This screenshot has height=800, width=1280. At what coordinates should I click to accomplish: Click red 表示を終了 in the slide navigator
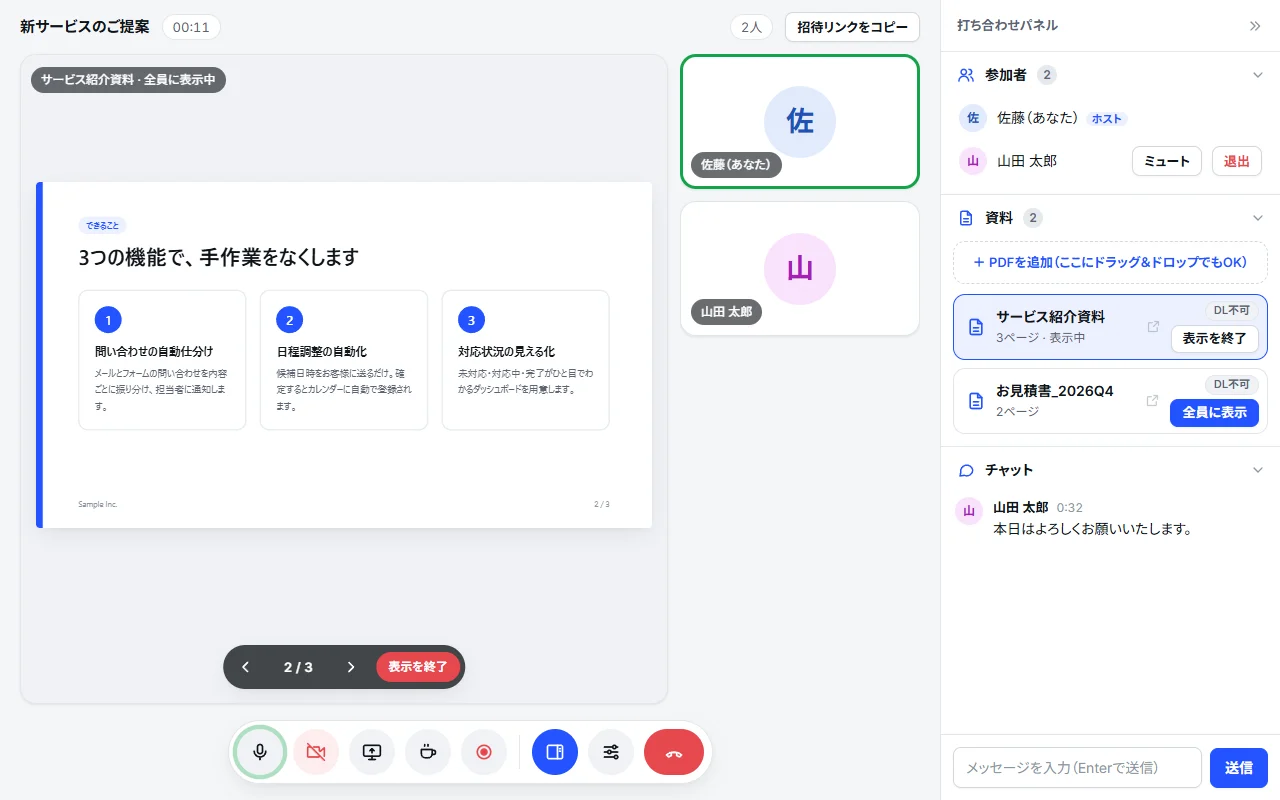tap(419, 667)
